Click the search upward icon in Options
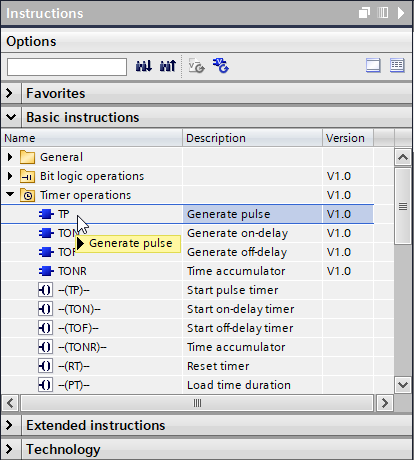Screen dimensions: 414x460 (168, 66)
